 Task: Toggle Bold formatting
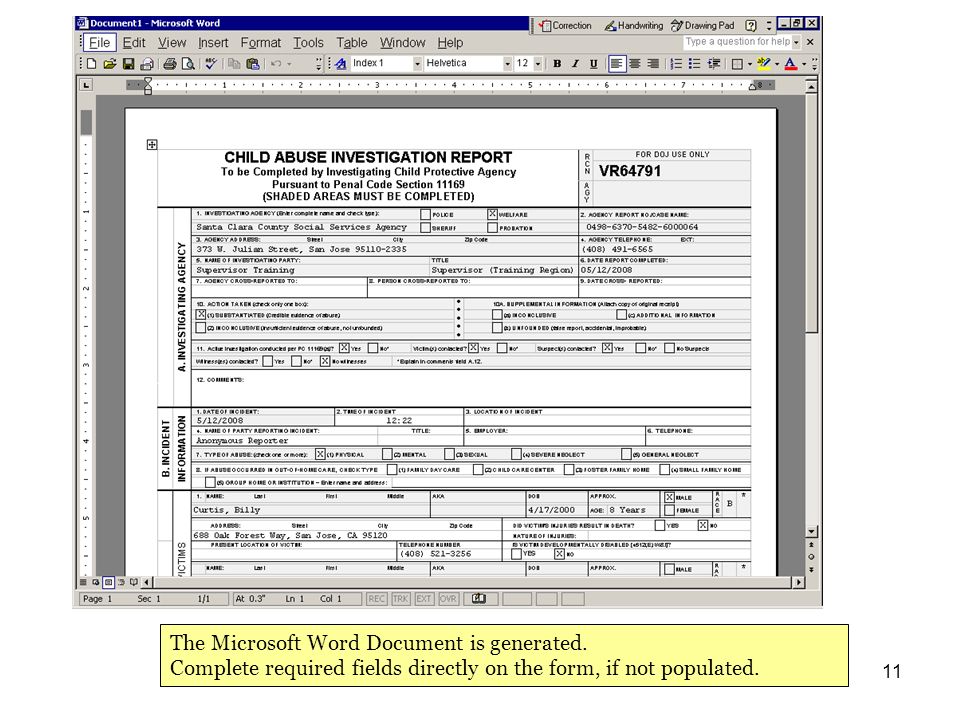coord(557,64)
